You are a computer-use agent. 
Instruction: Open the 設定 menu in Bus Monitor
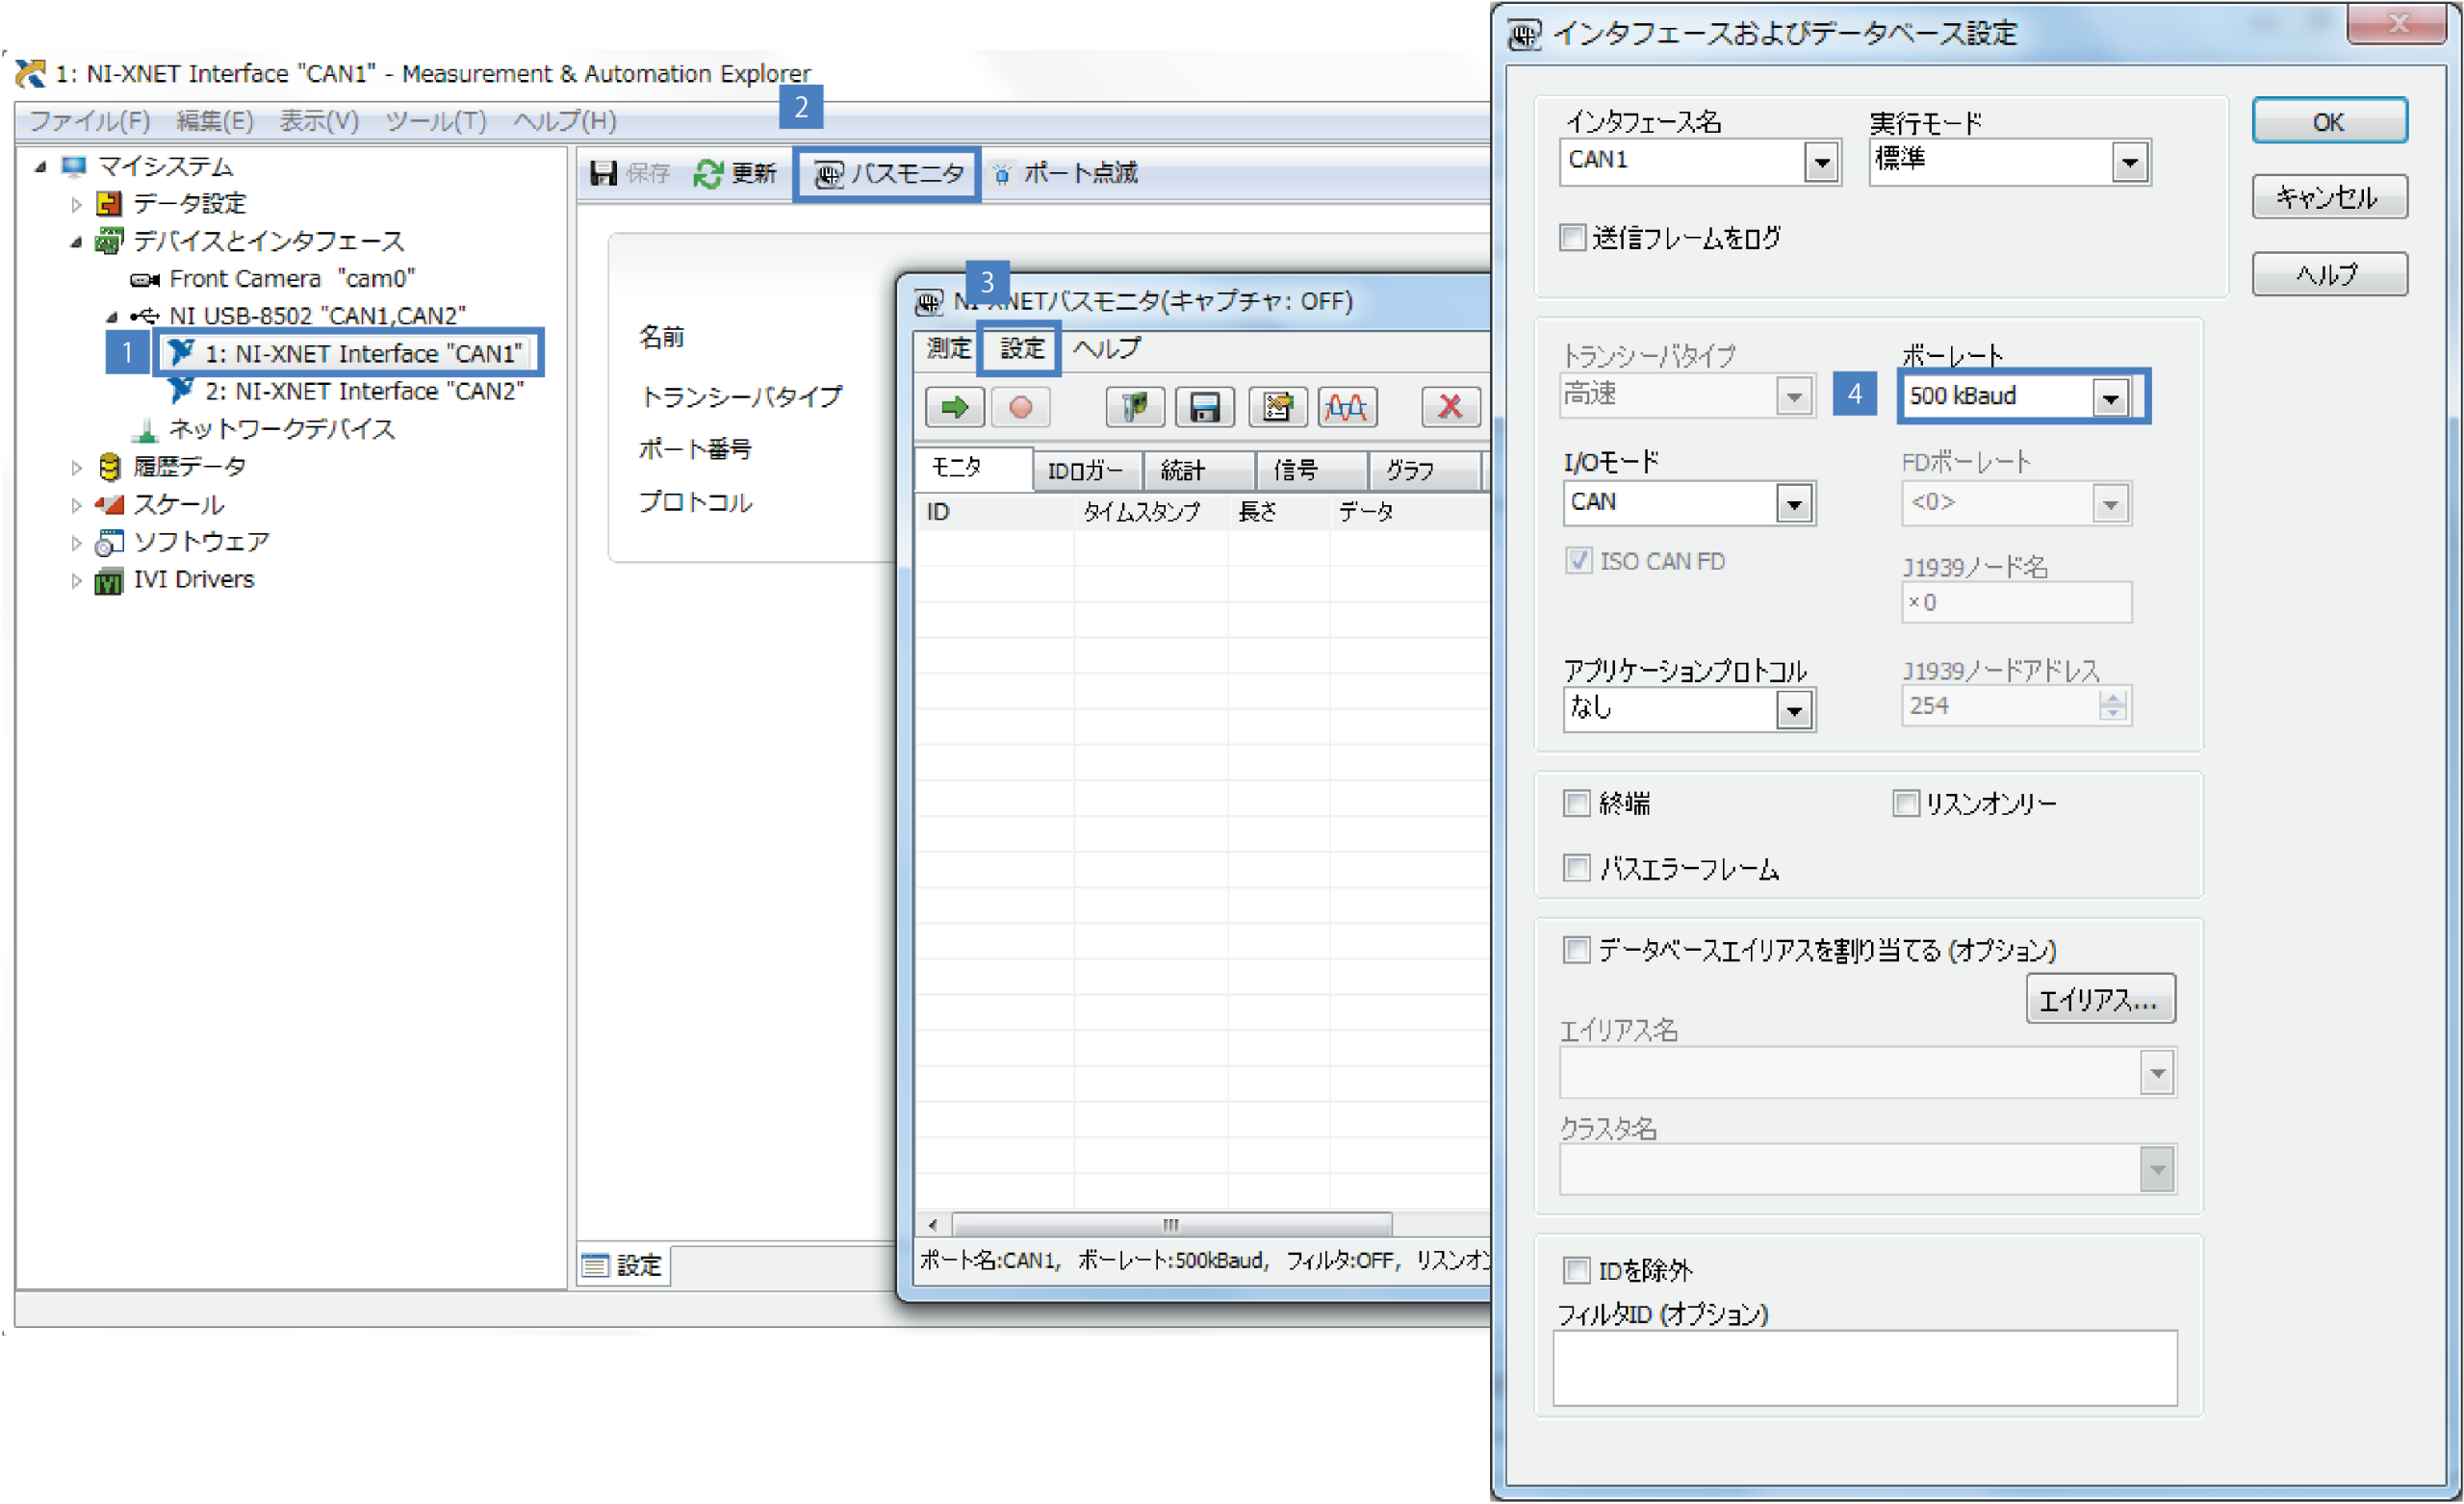(x=1020, y=348)
